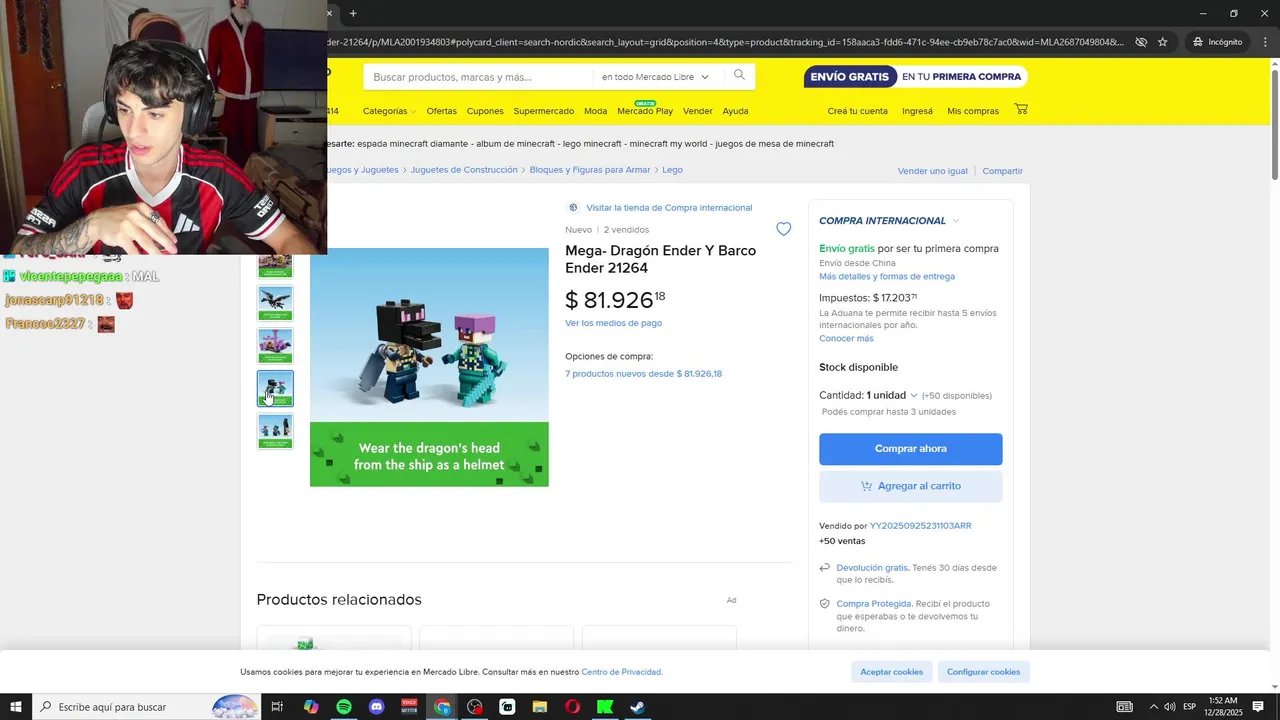Open Vender in the navigation

(x=697, y=111)
